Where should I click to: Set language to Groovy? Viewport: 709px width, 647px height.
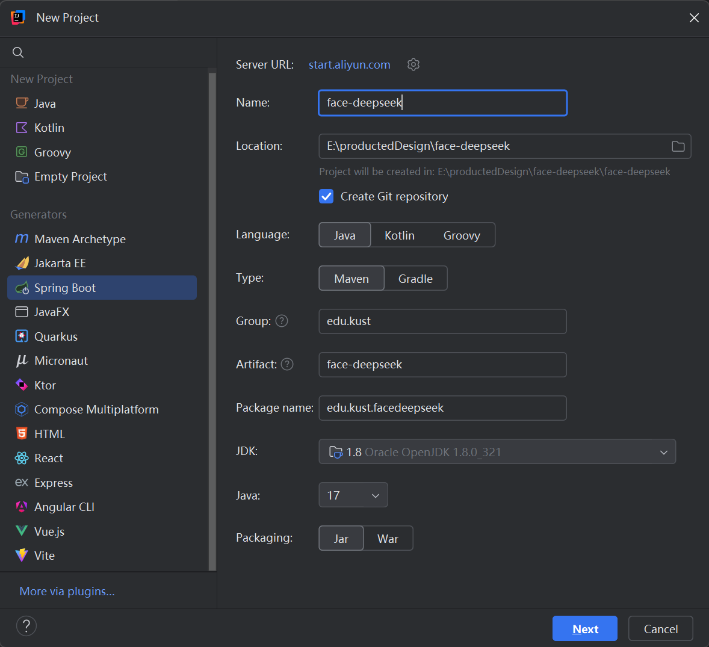462,236
